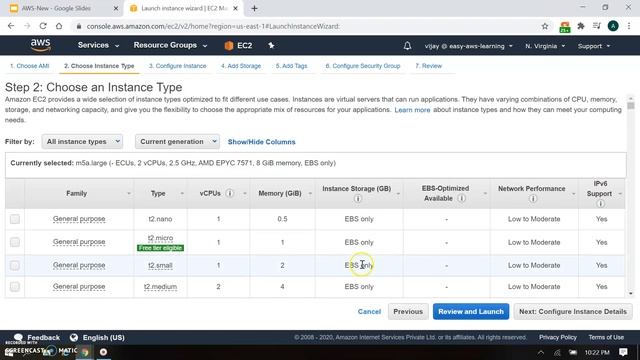The width and height of the screenshot is (640, 360).
Task: Sort by the Family column arrow
Action: pyautogui.click(x=129, y=193)
